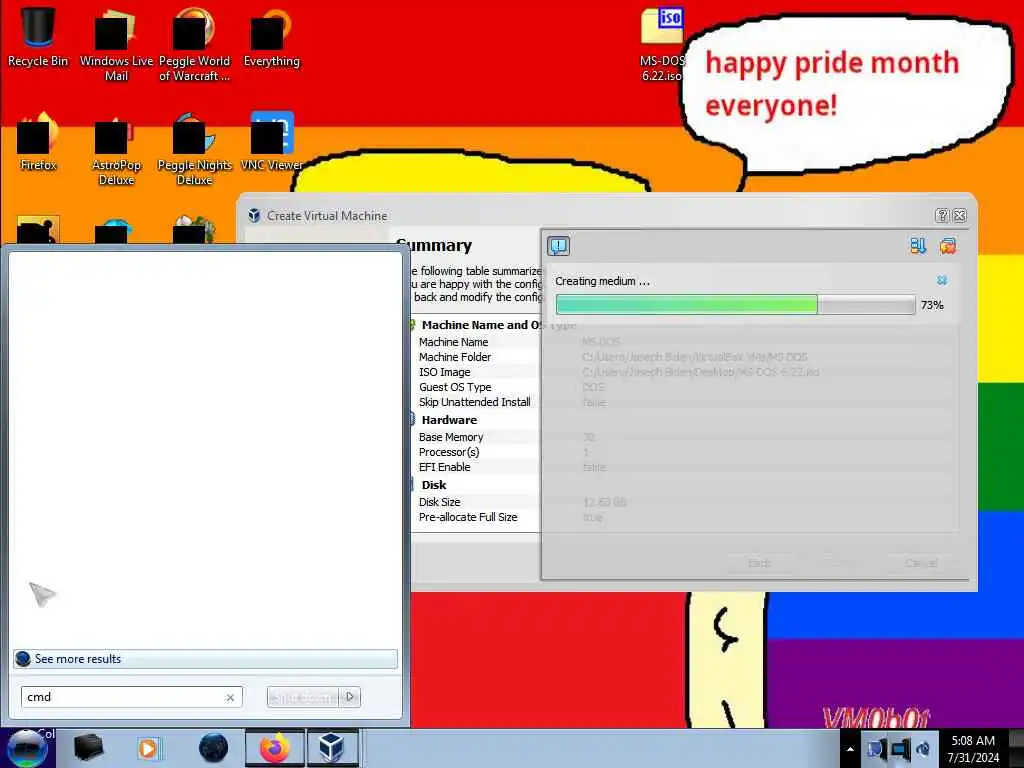This screenshot has height=768, width=1024.
Task: Select the Hardware section header
Action: point(449,420)
